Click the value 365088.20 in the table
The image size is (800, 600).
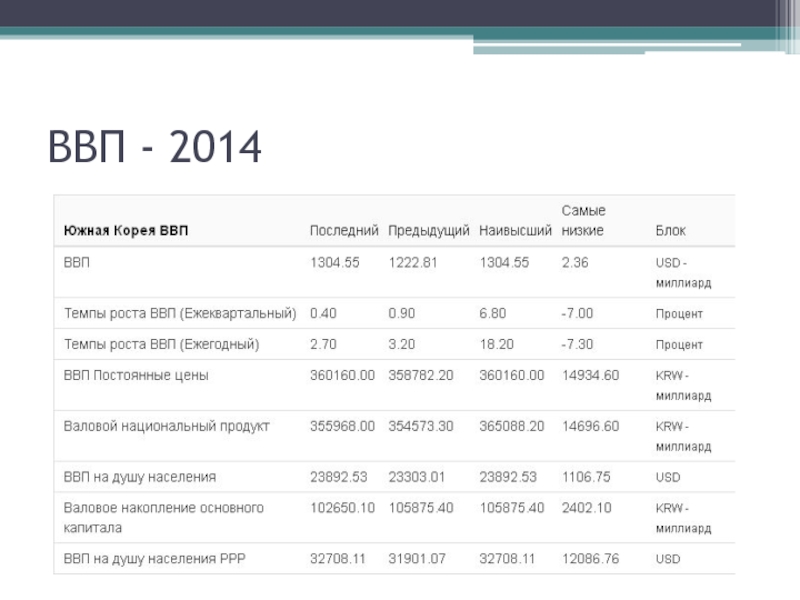pos(512,426)
